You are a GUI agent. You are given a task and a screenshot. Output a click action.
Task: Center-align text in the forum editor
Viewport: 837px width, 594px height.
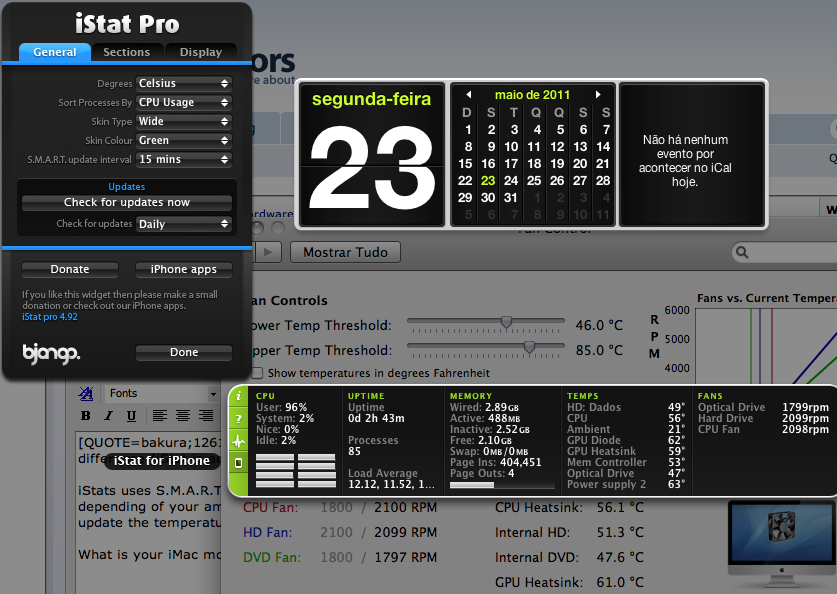point(183,416)
